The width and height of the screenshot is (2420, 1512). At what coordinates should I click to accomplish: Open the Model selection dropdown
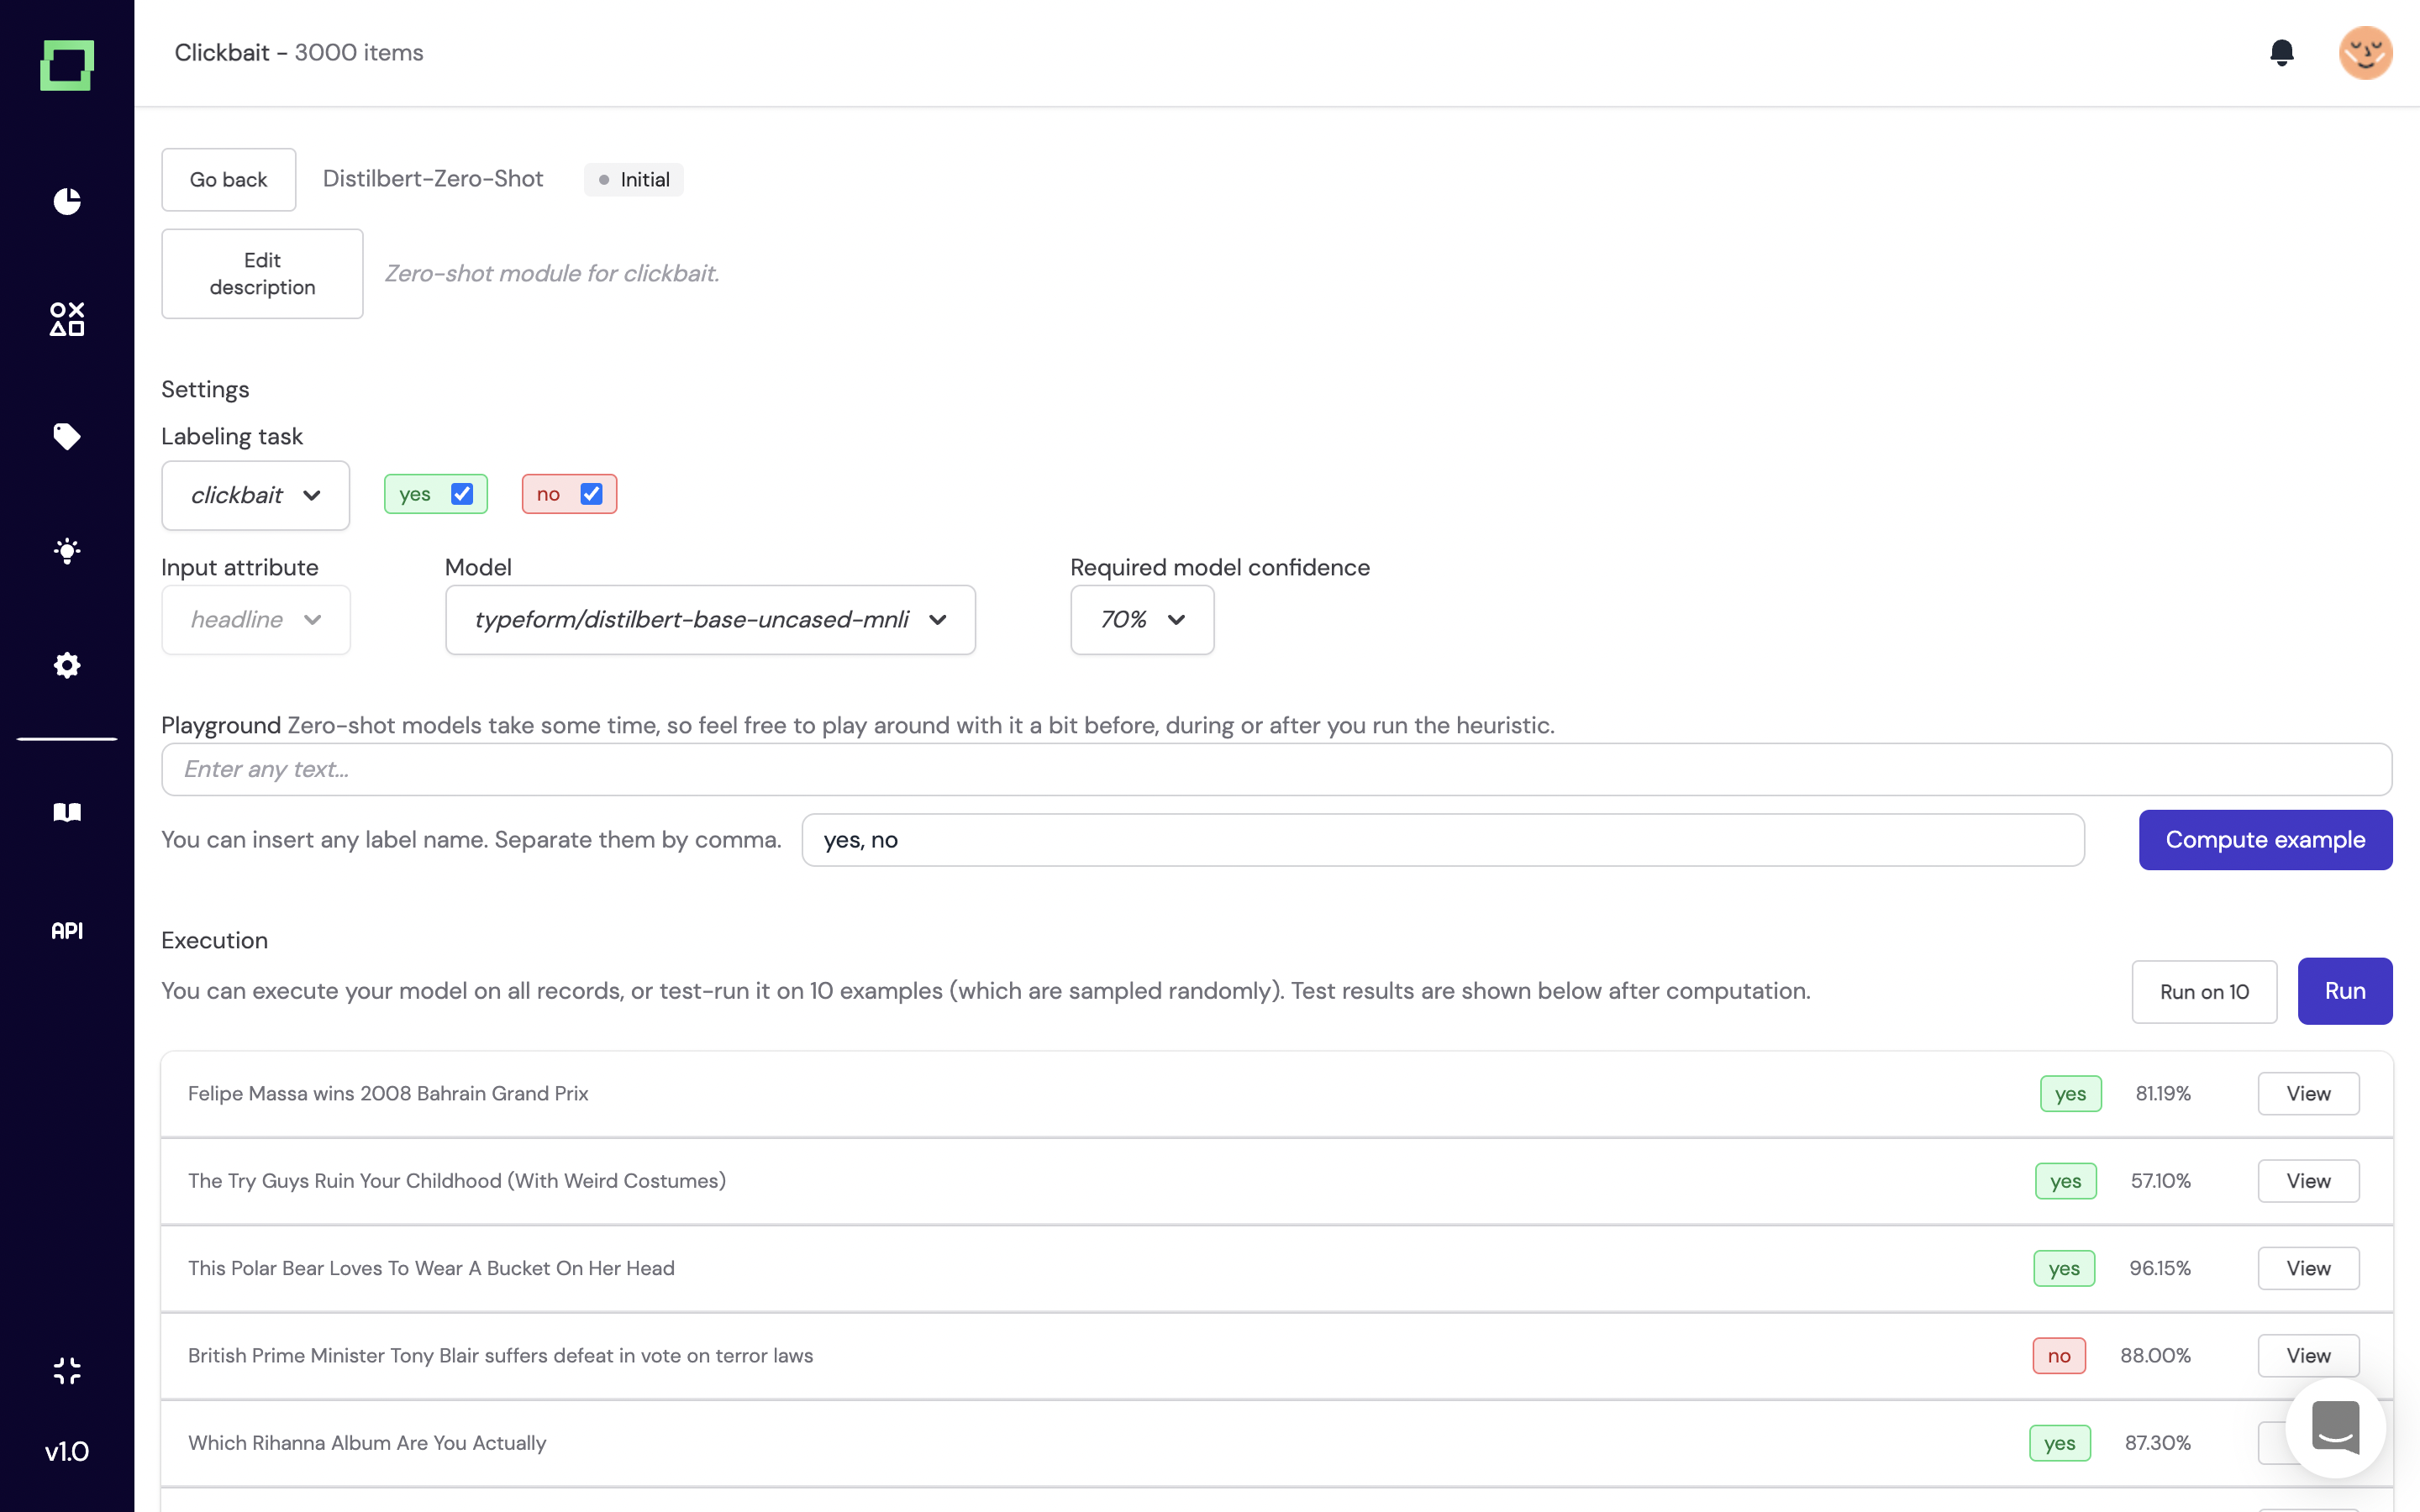[710, 620]
